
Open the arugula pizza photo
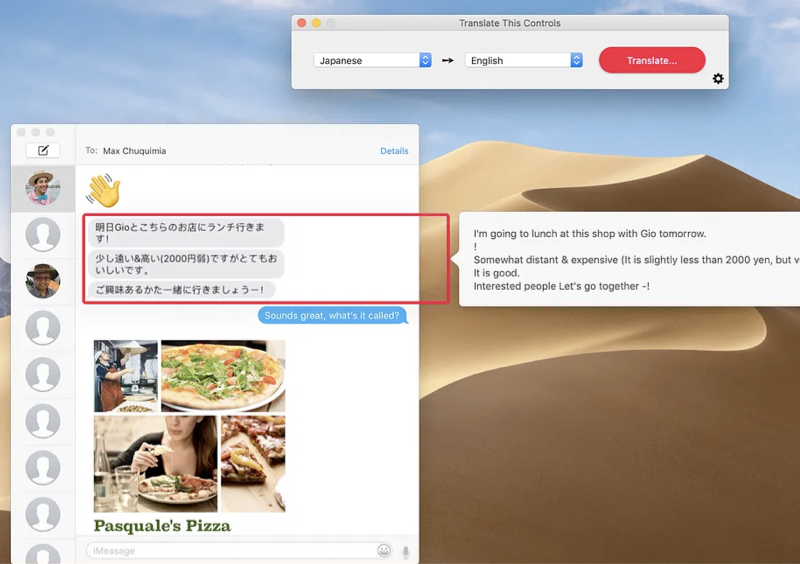tap(223, 376)
